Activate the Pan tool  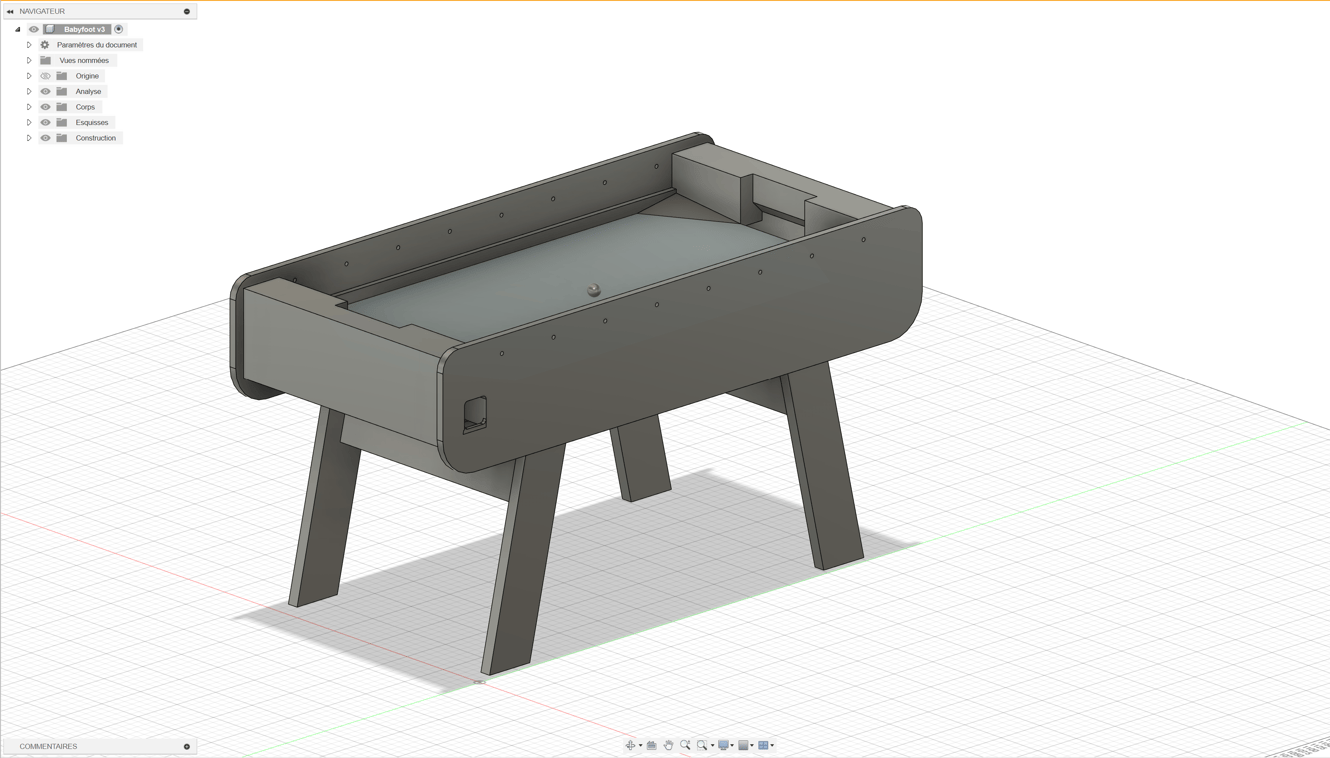[x=669, y=745]
